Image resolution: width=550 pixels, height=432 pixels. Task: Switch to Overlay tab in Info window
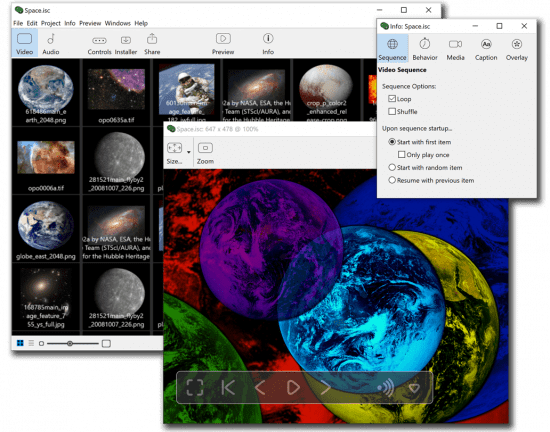click(517, 49)
